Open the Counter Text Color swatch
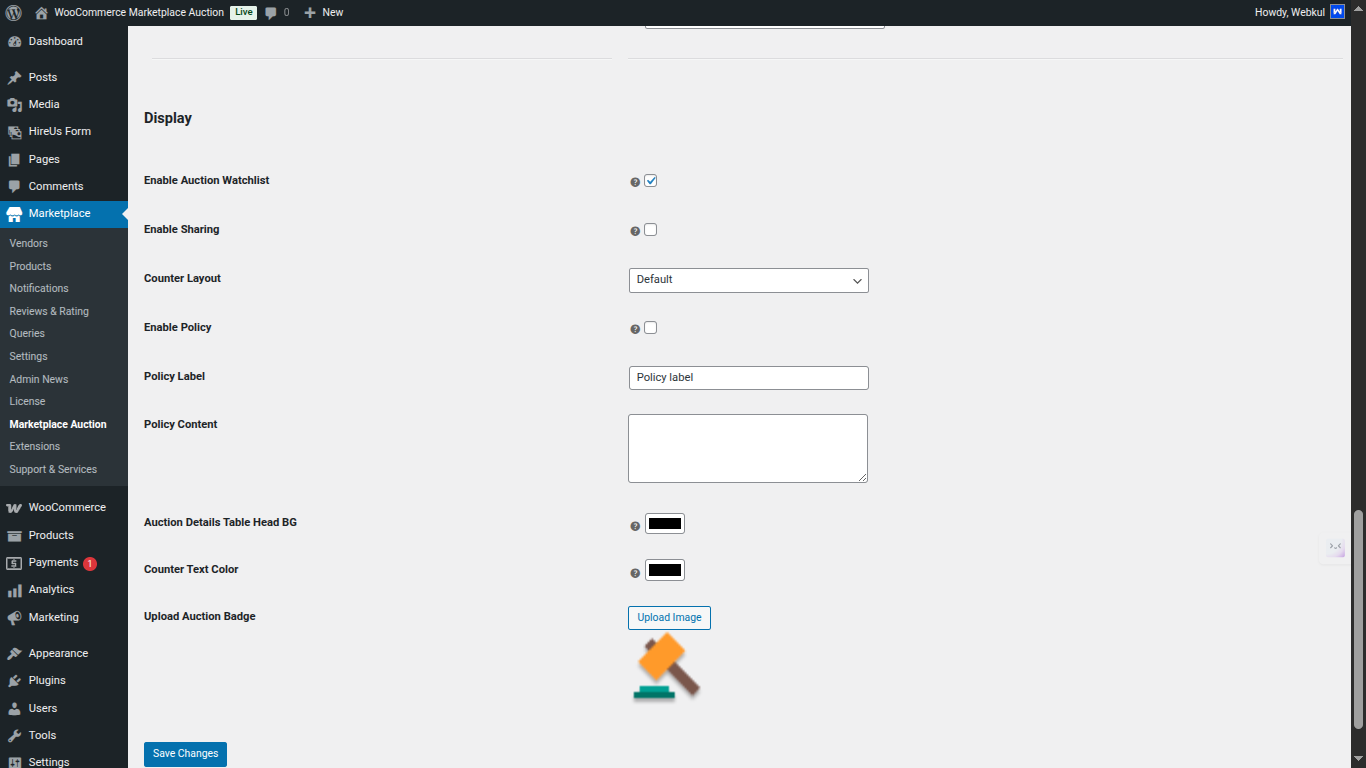 pos(664,570)
